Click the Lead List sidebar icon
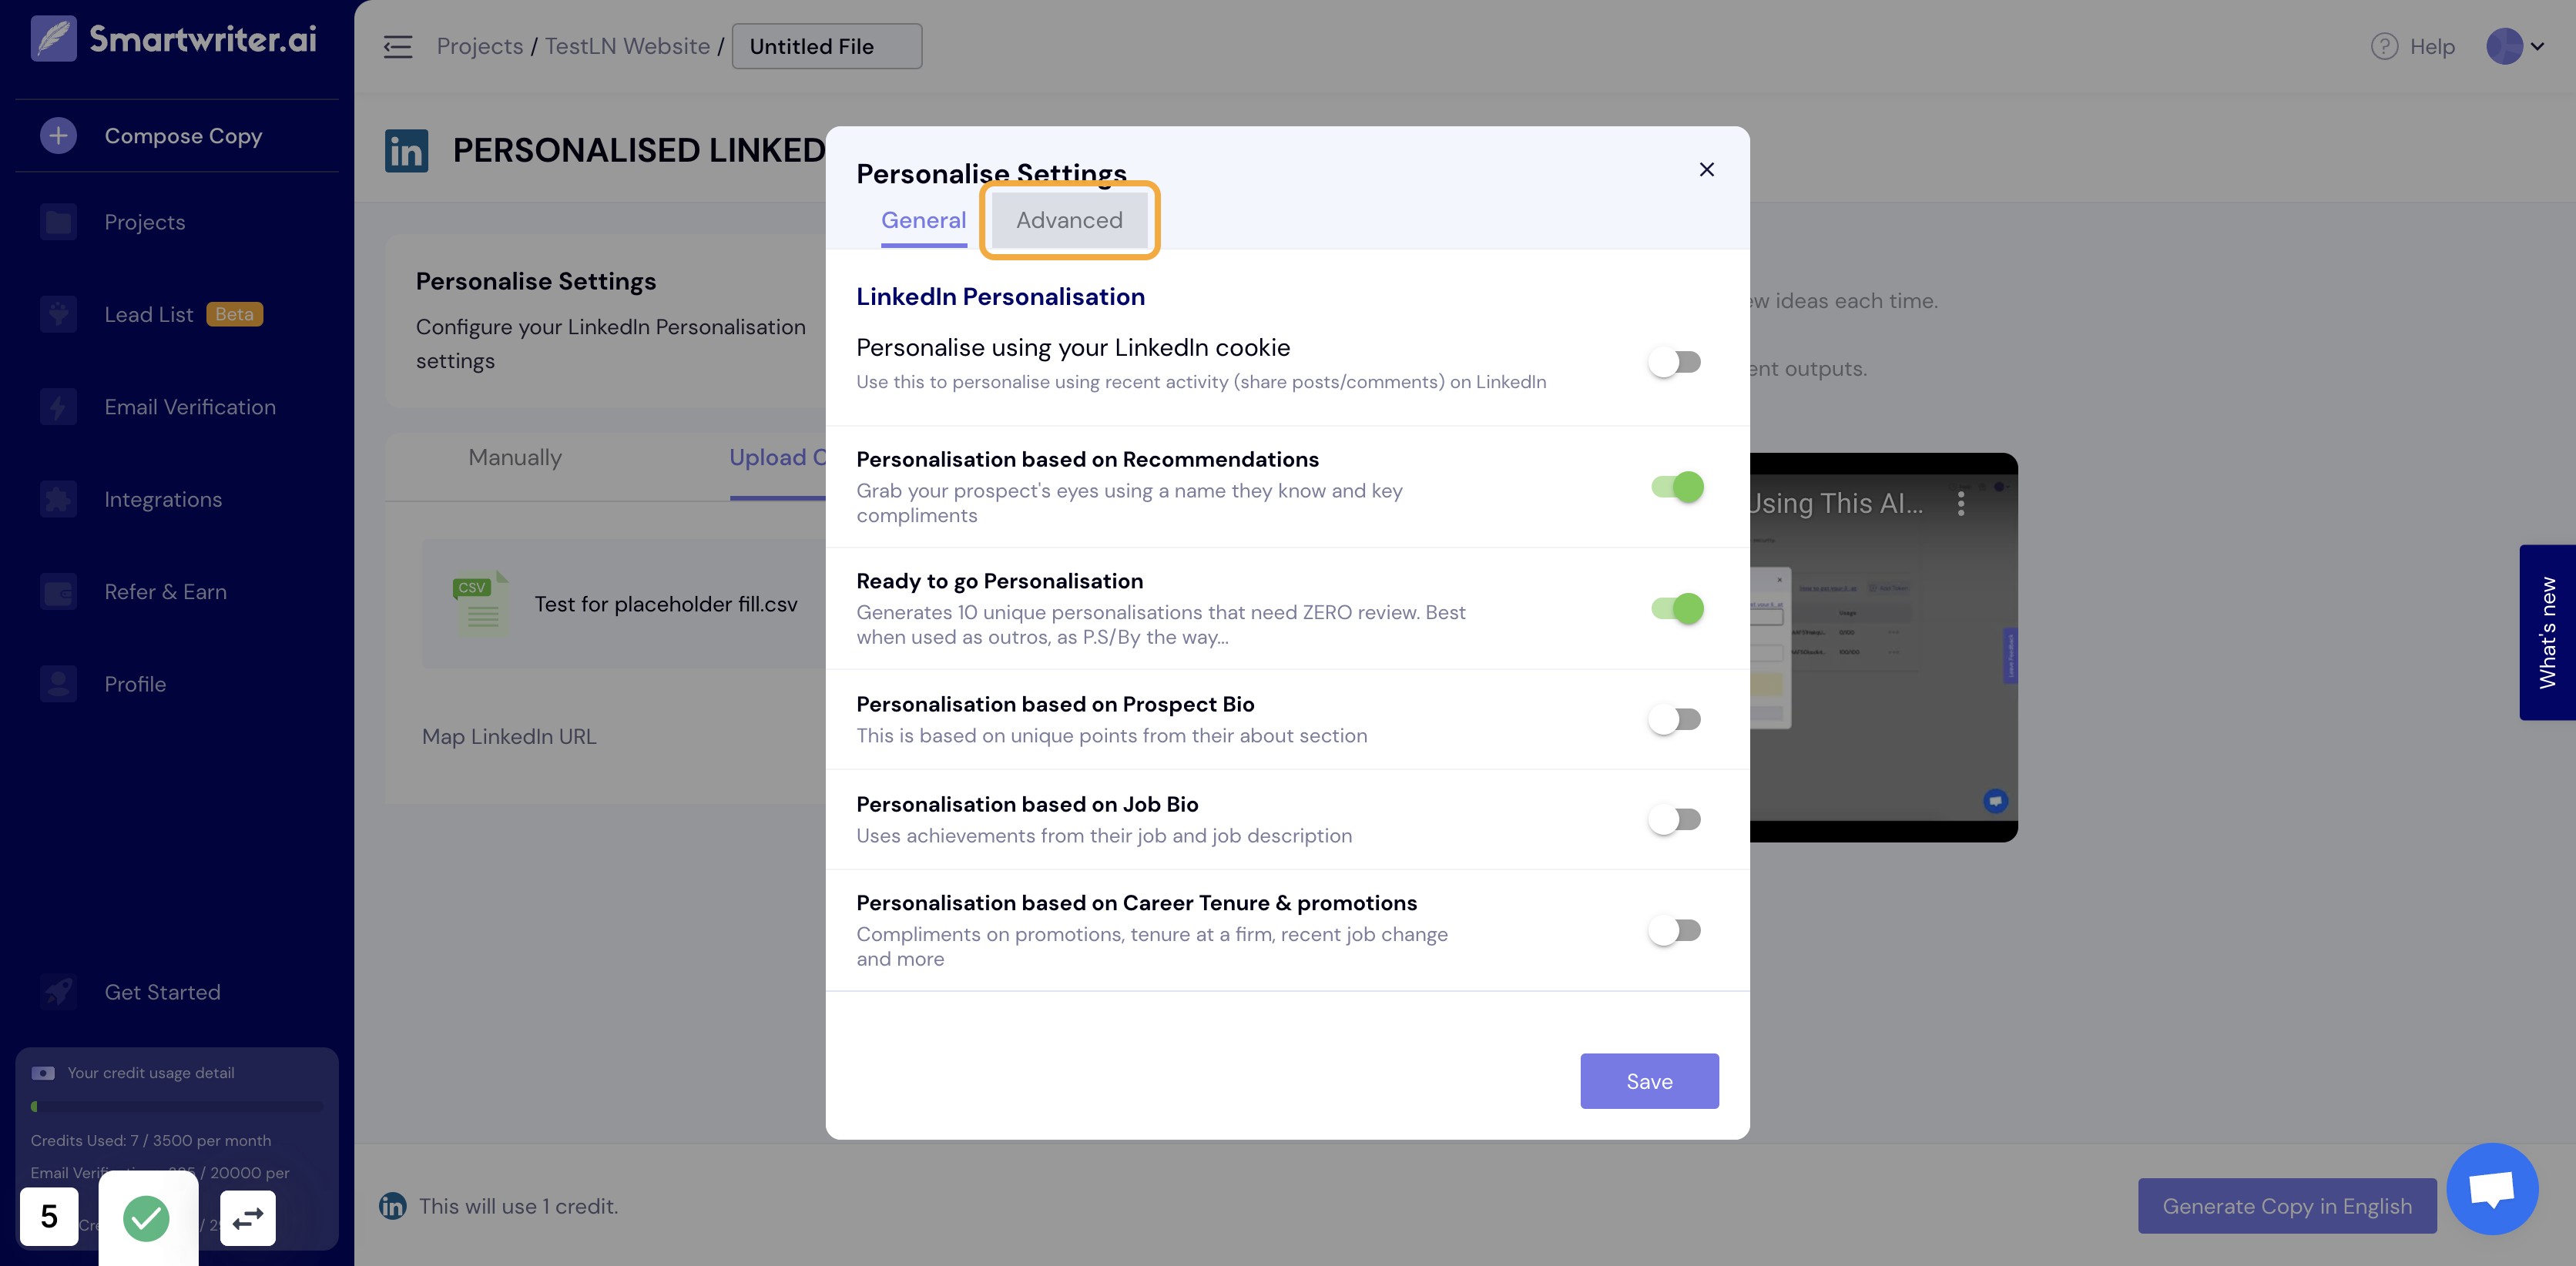Screen dimensions: 2576x1266 (x=58, y=314)
